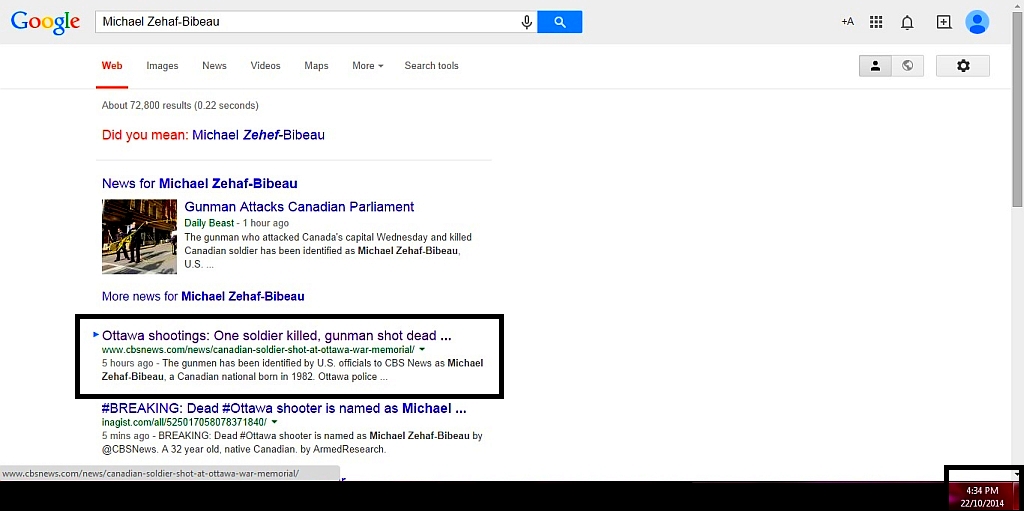This screenshot has width=1024, height=511.
Task: Click the Michael Zehef-Bibeau suggestion link
Action: click(258, 135)
